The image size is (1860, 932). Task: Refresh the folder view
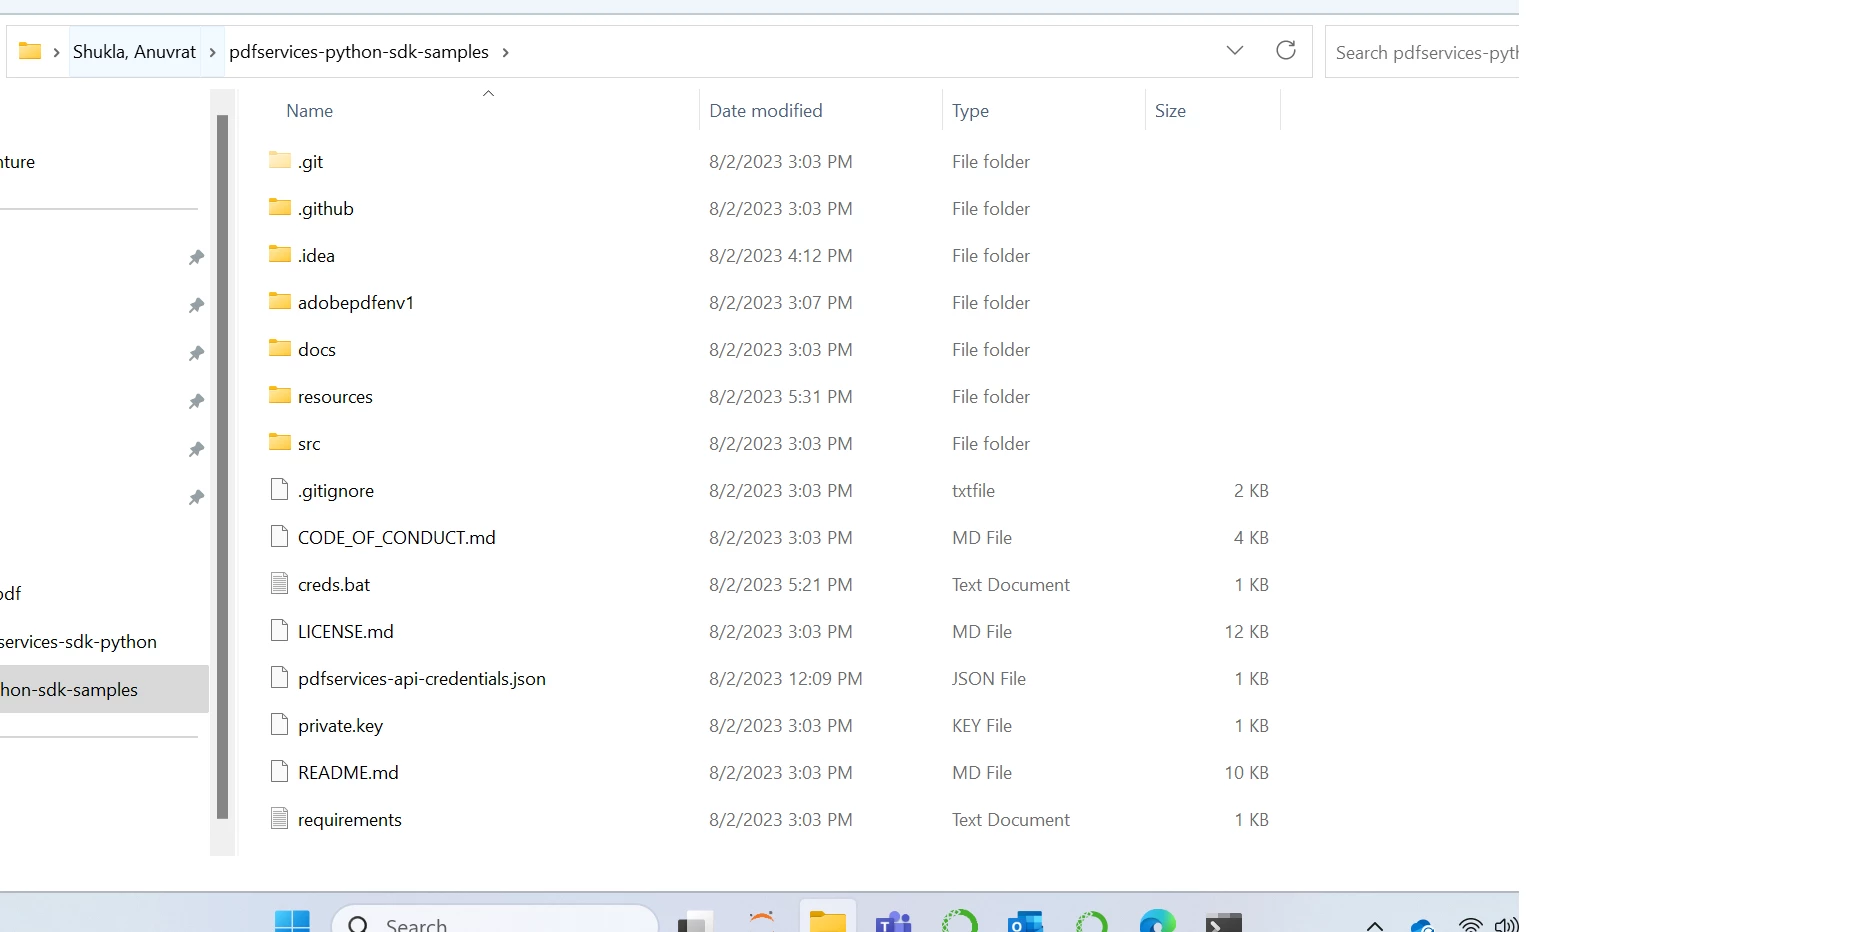pyautogui.click(x=1286, y=50)
